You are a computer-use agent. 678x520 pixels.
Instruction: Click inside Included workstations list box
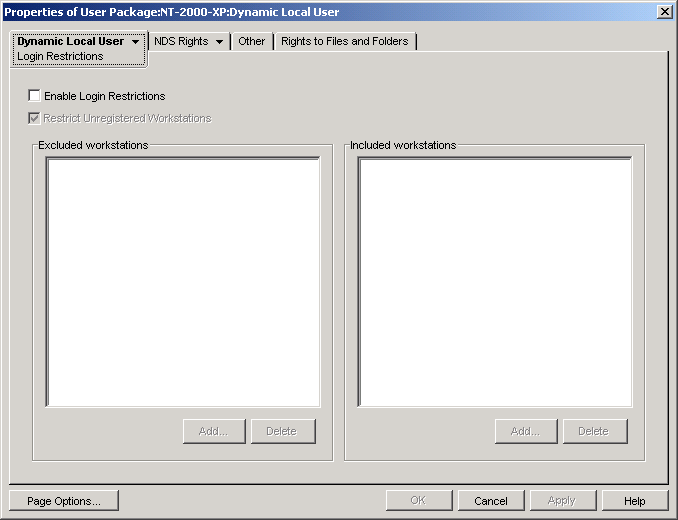(495, 282)
